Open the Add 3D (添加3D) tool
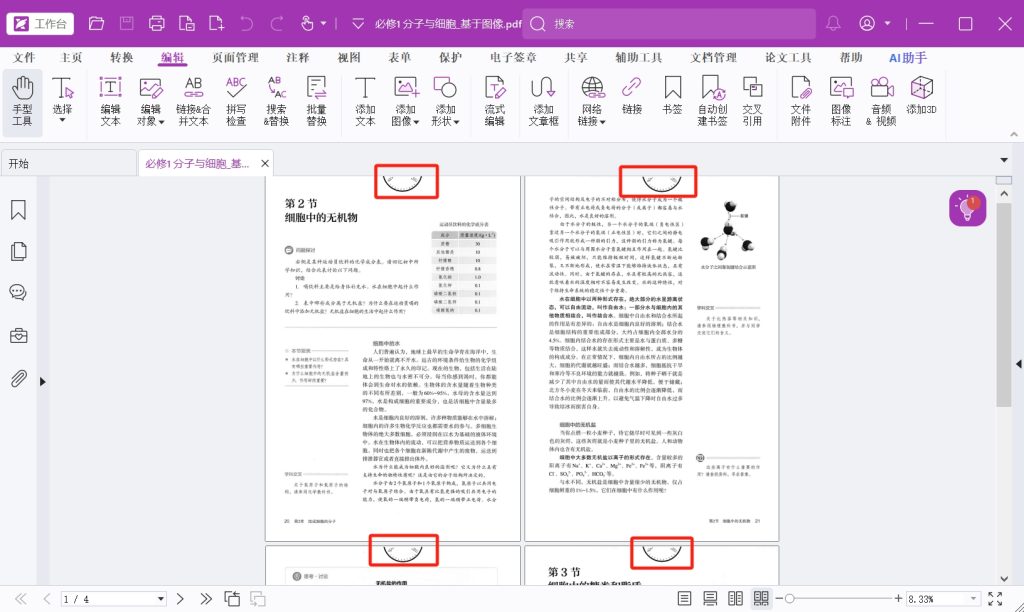This screenshot has width=1024, height=612. [x=921, y=102]
